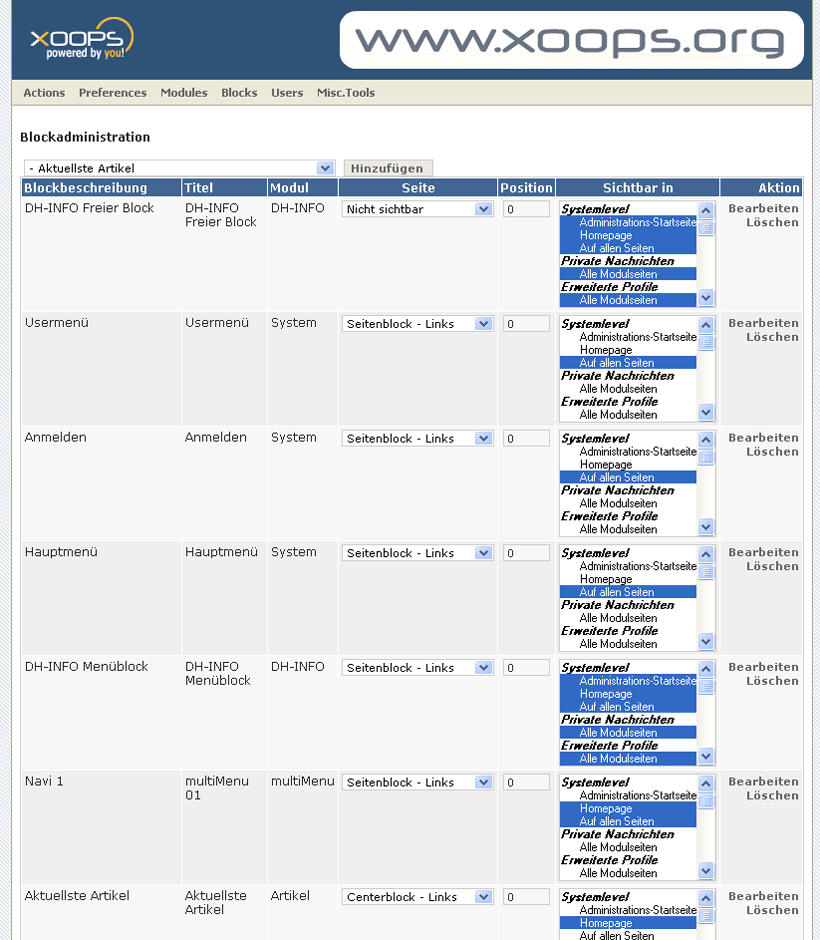Screen dimensions: 820x940
Task: Expand the Aktuellste Artikel block dropdown
Action: 180,168
